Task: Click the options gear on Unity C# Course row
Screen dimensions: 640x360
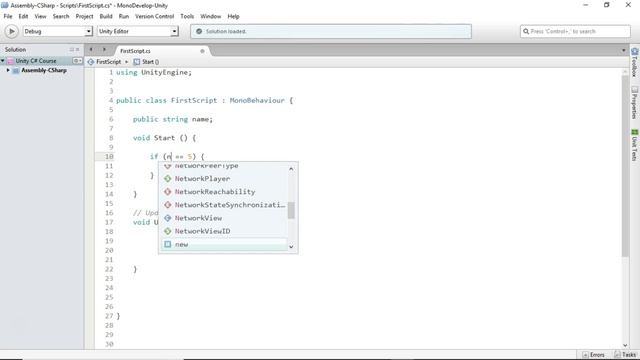Action: (77, 61)
